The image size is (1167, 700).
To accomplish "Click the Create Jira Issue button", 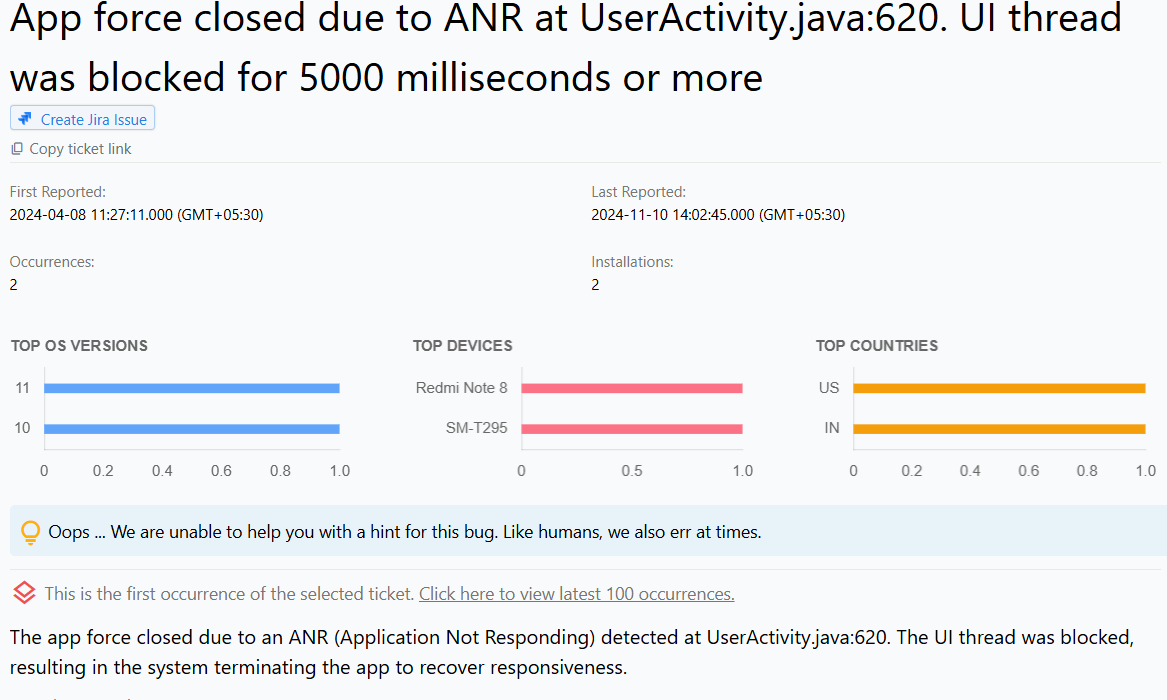I will 82,117.
